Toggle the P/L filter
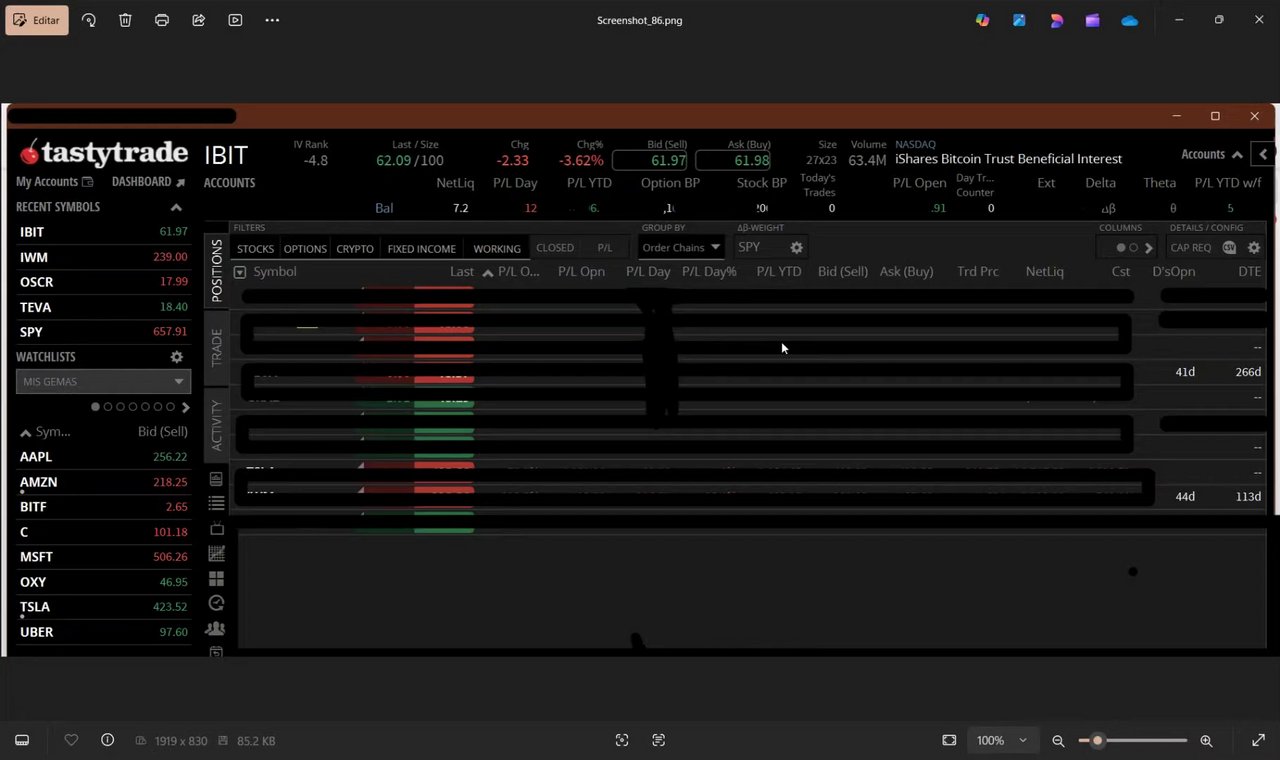This screenshot has width=1280, height=760. click(605, 248)
